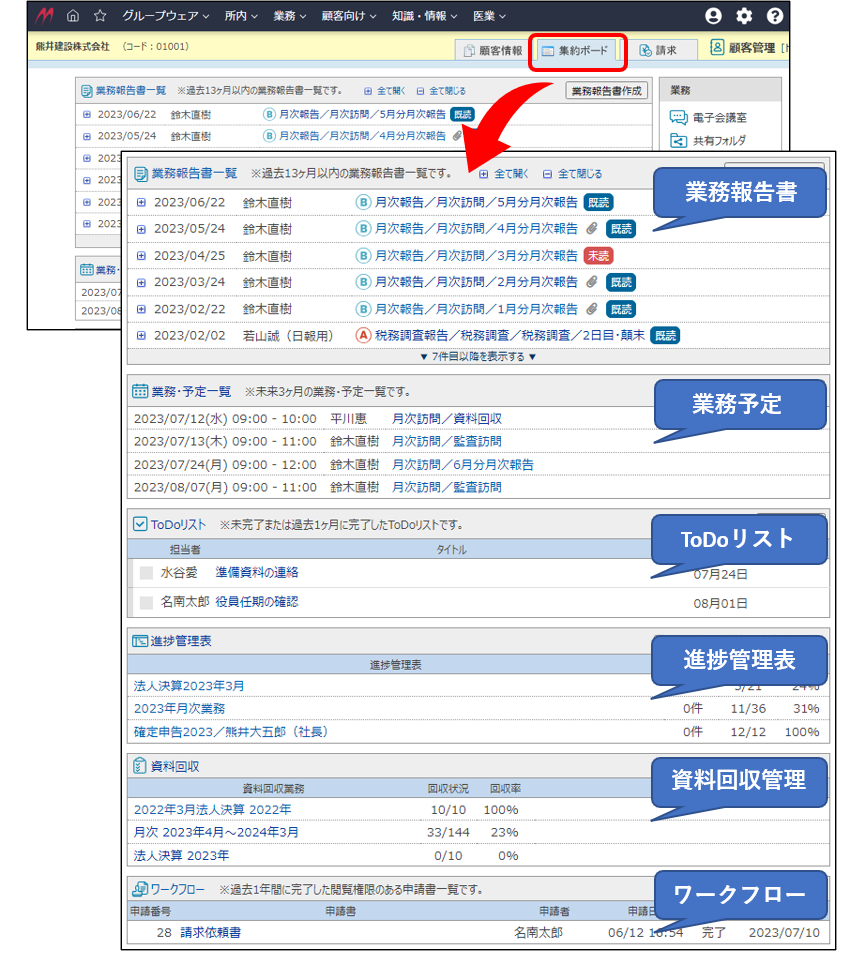
Task: Click the help question mark icon
Action: pyautogui.click(x=775, y=16)
